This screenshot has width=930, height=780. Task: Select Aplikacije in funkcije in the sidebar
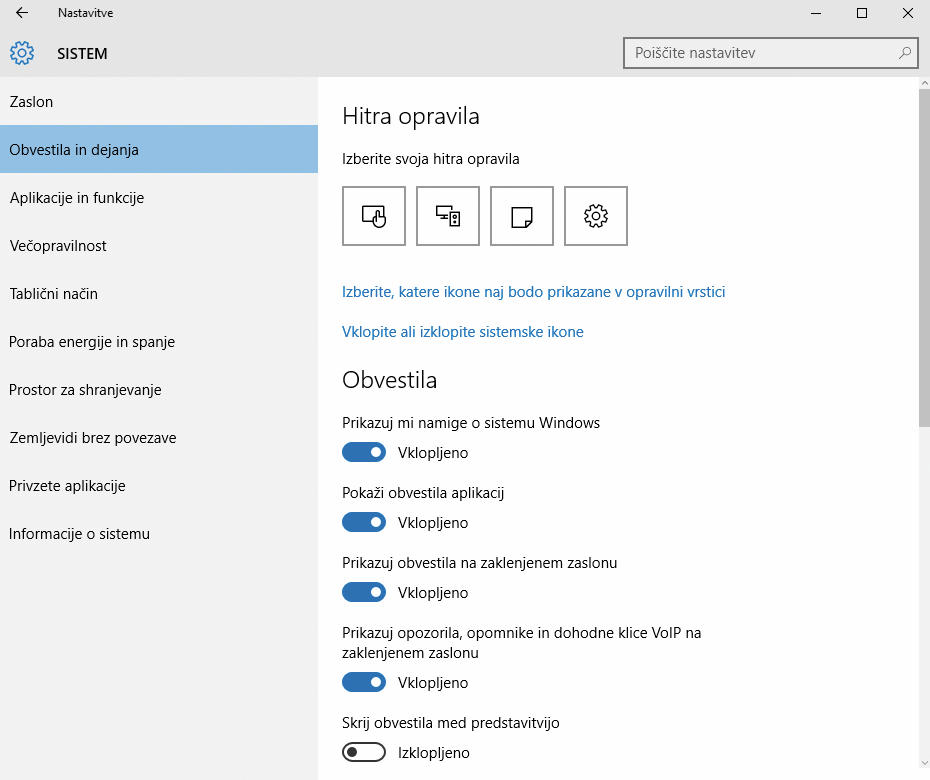click(159, 198)
